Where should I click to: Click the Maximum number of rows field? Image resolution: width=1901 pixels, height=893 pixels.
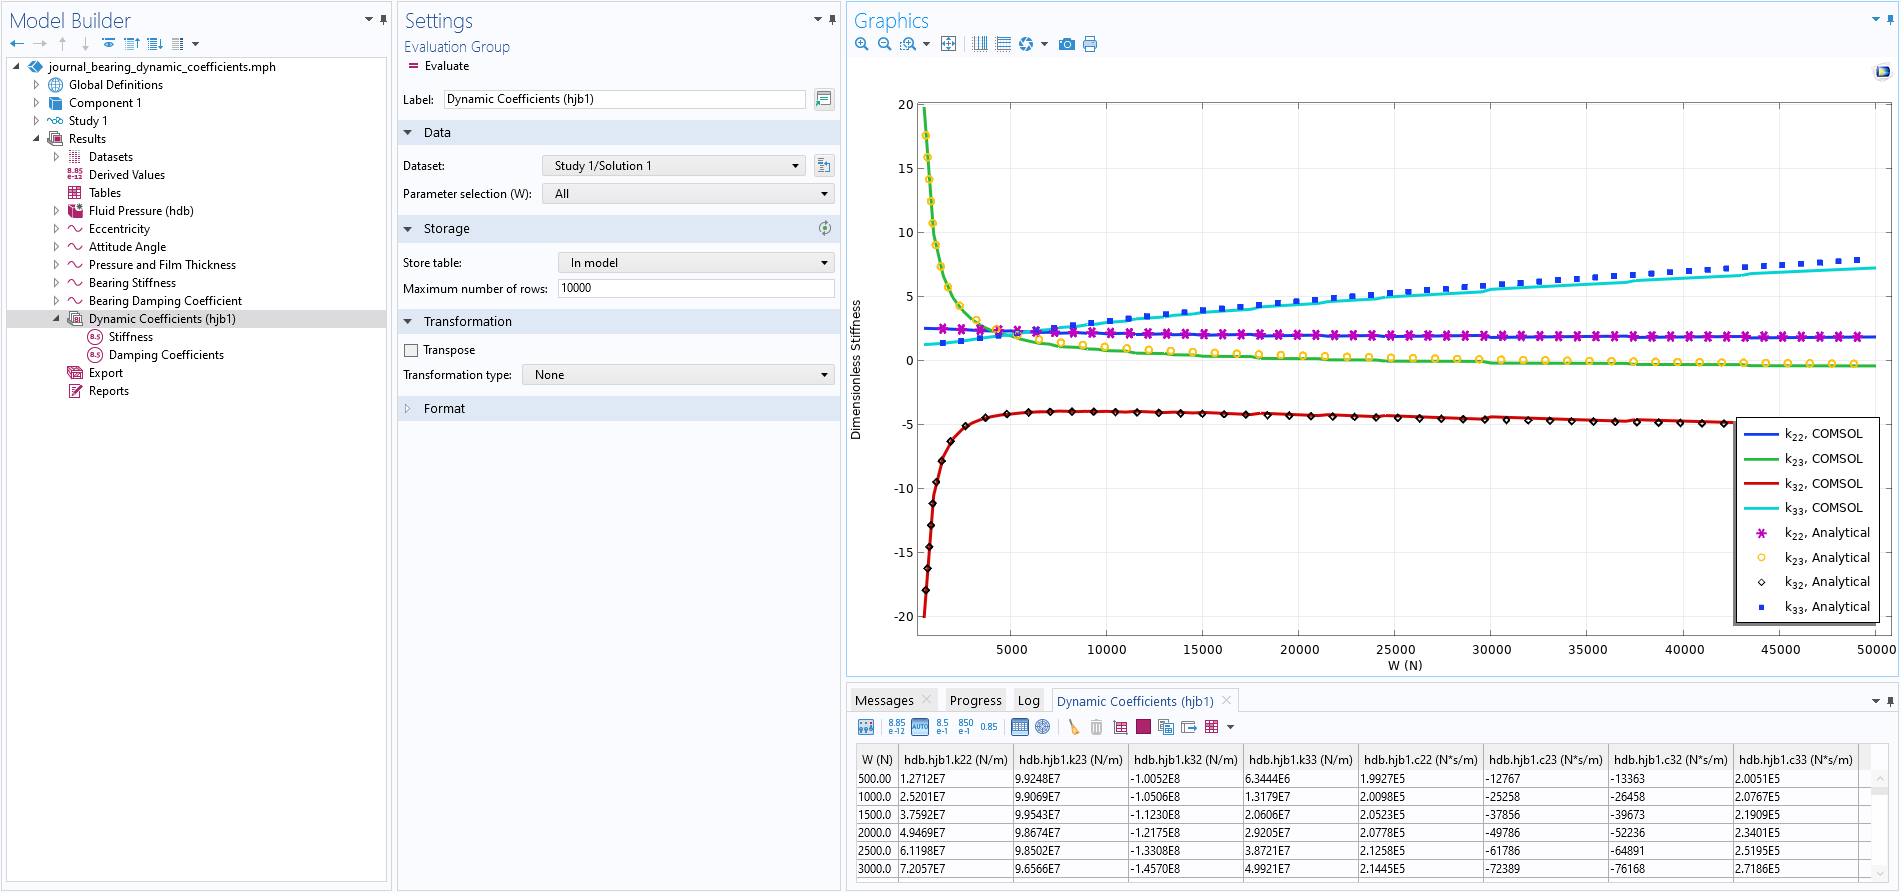(x=695, y=288)
